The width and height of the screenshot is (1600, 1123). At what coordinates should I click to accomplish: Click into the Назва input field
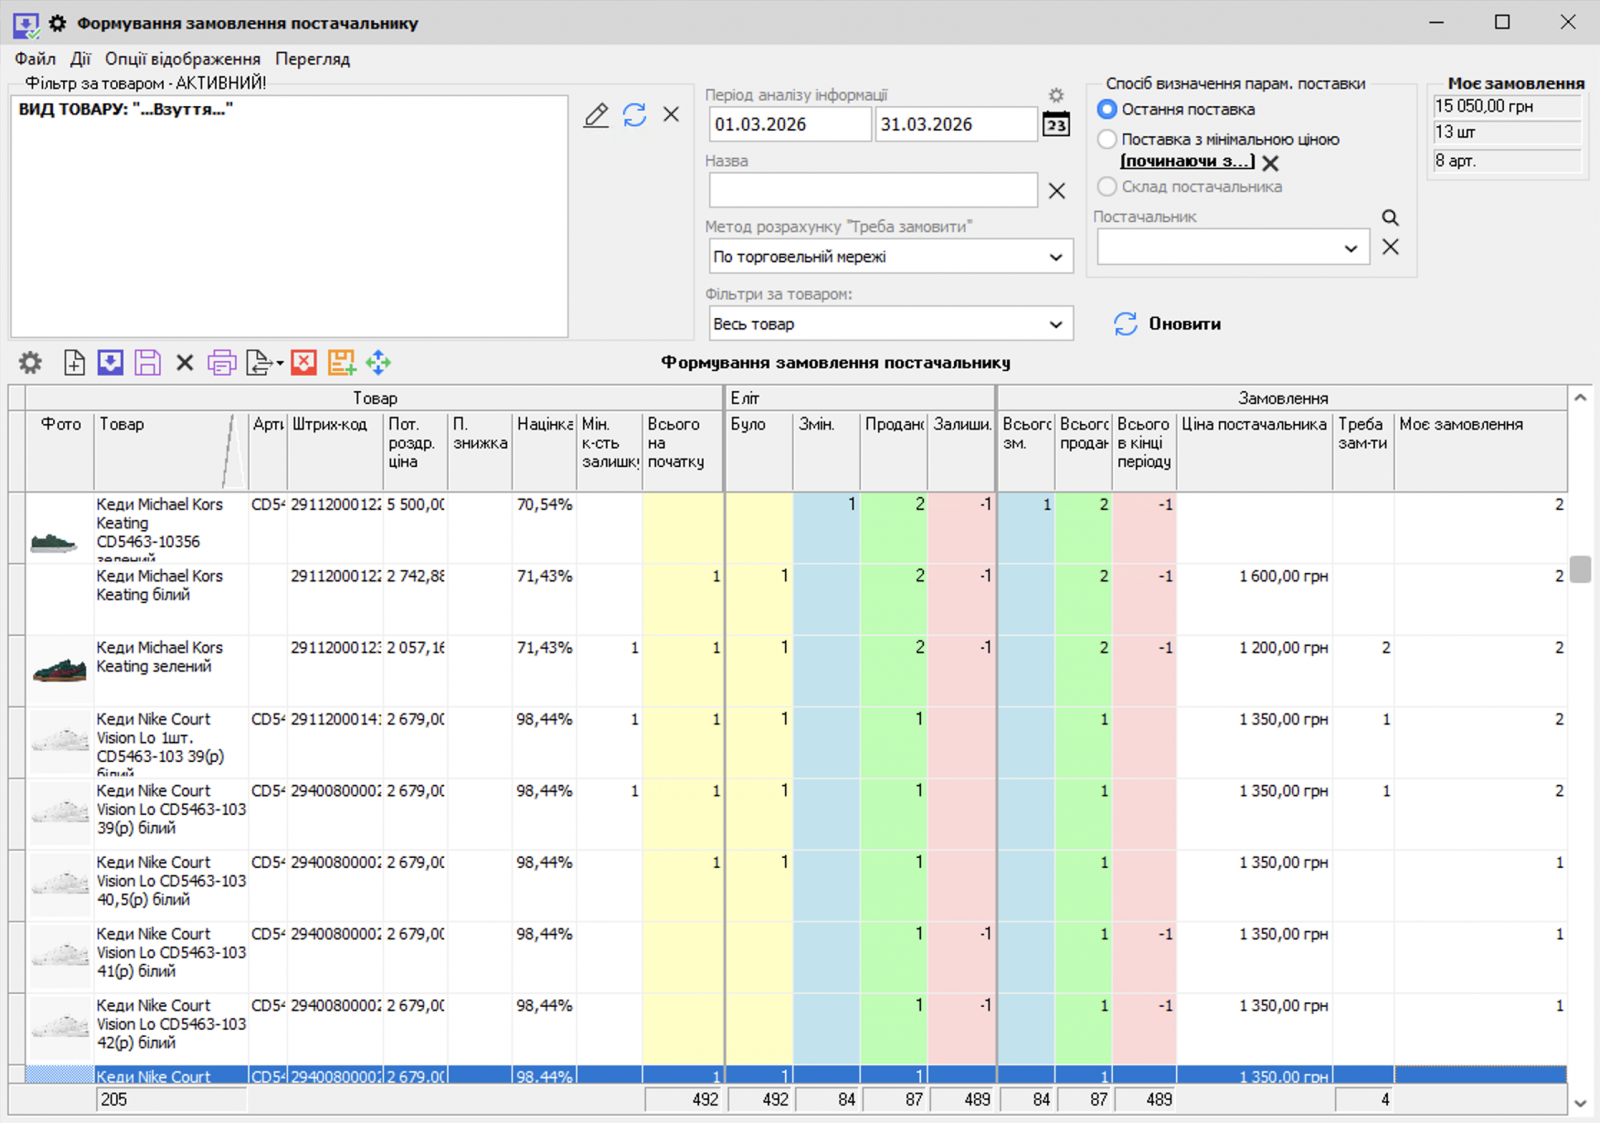pyautogui.click(x=872, y=190)
